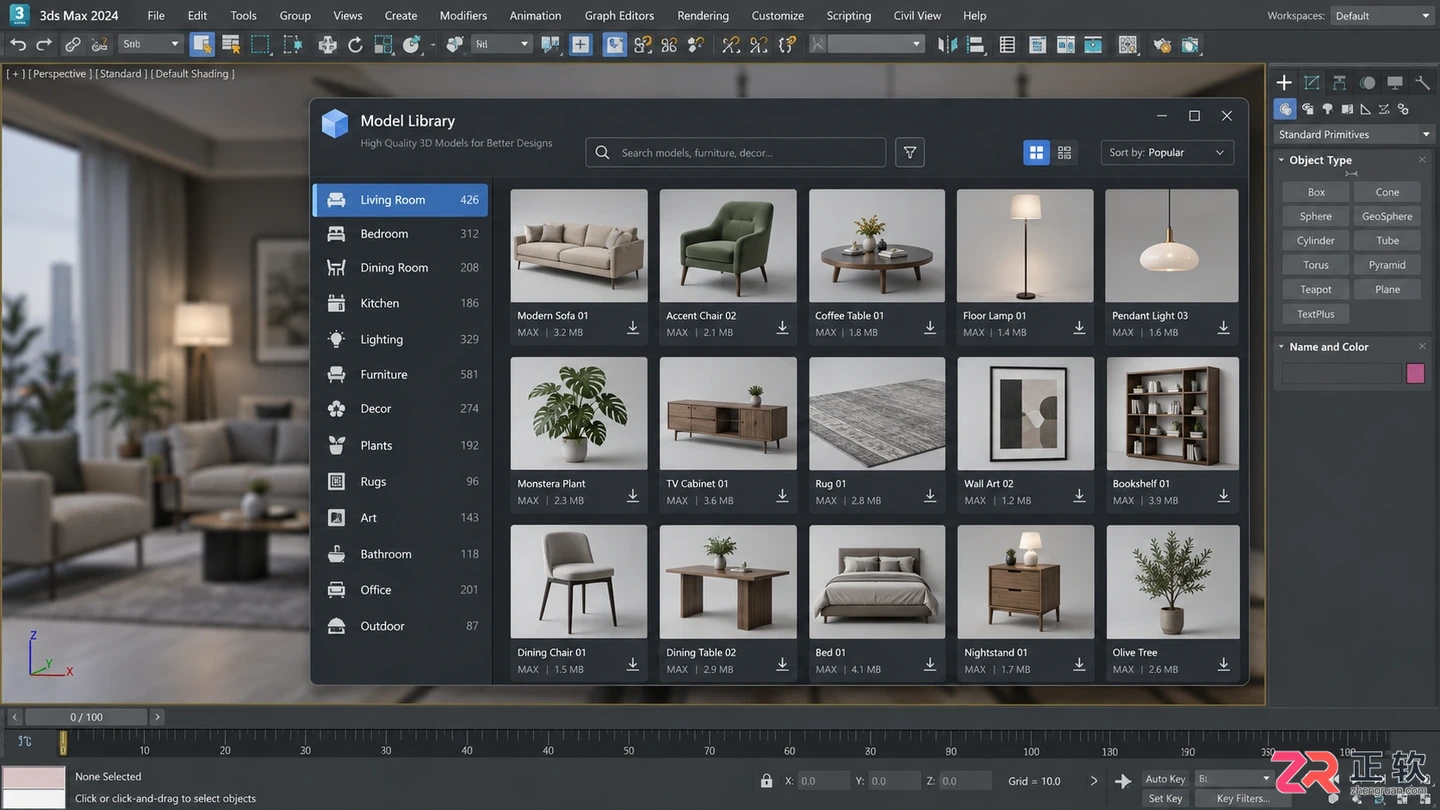Open the Rendering menu

703,16
